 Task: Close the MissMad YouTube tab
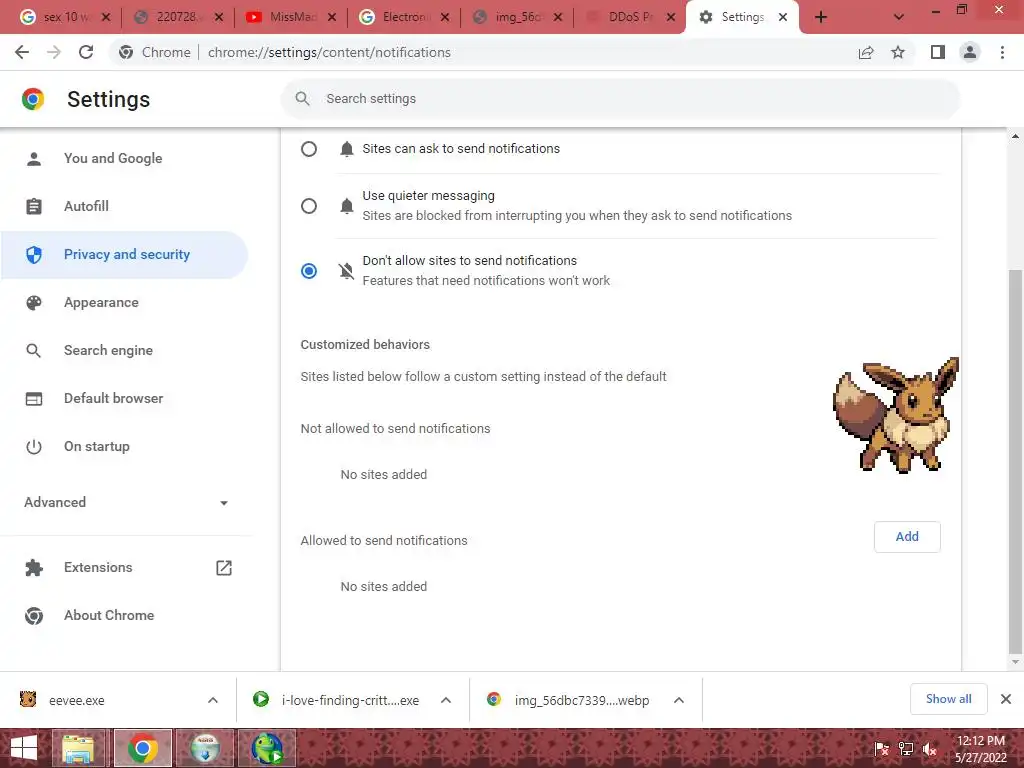point(332,18)
